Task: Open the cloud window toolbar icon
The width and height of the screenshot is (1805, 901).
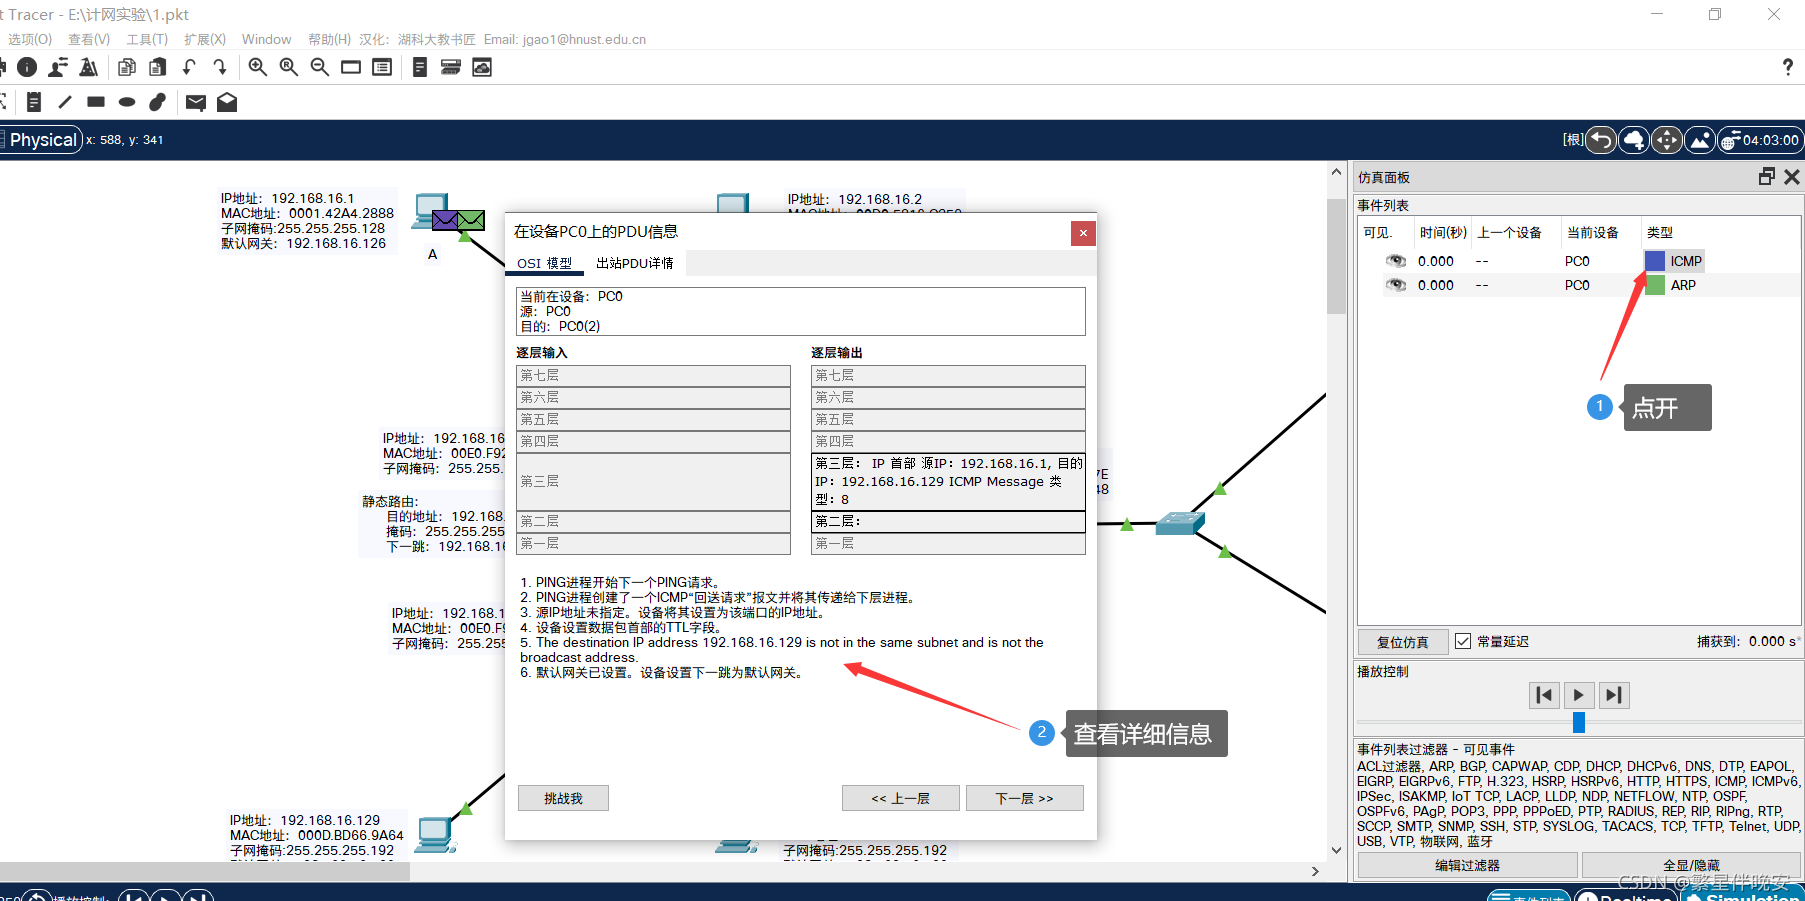Action: 482,67
